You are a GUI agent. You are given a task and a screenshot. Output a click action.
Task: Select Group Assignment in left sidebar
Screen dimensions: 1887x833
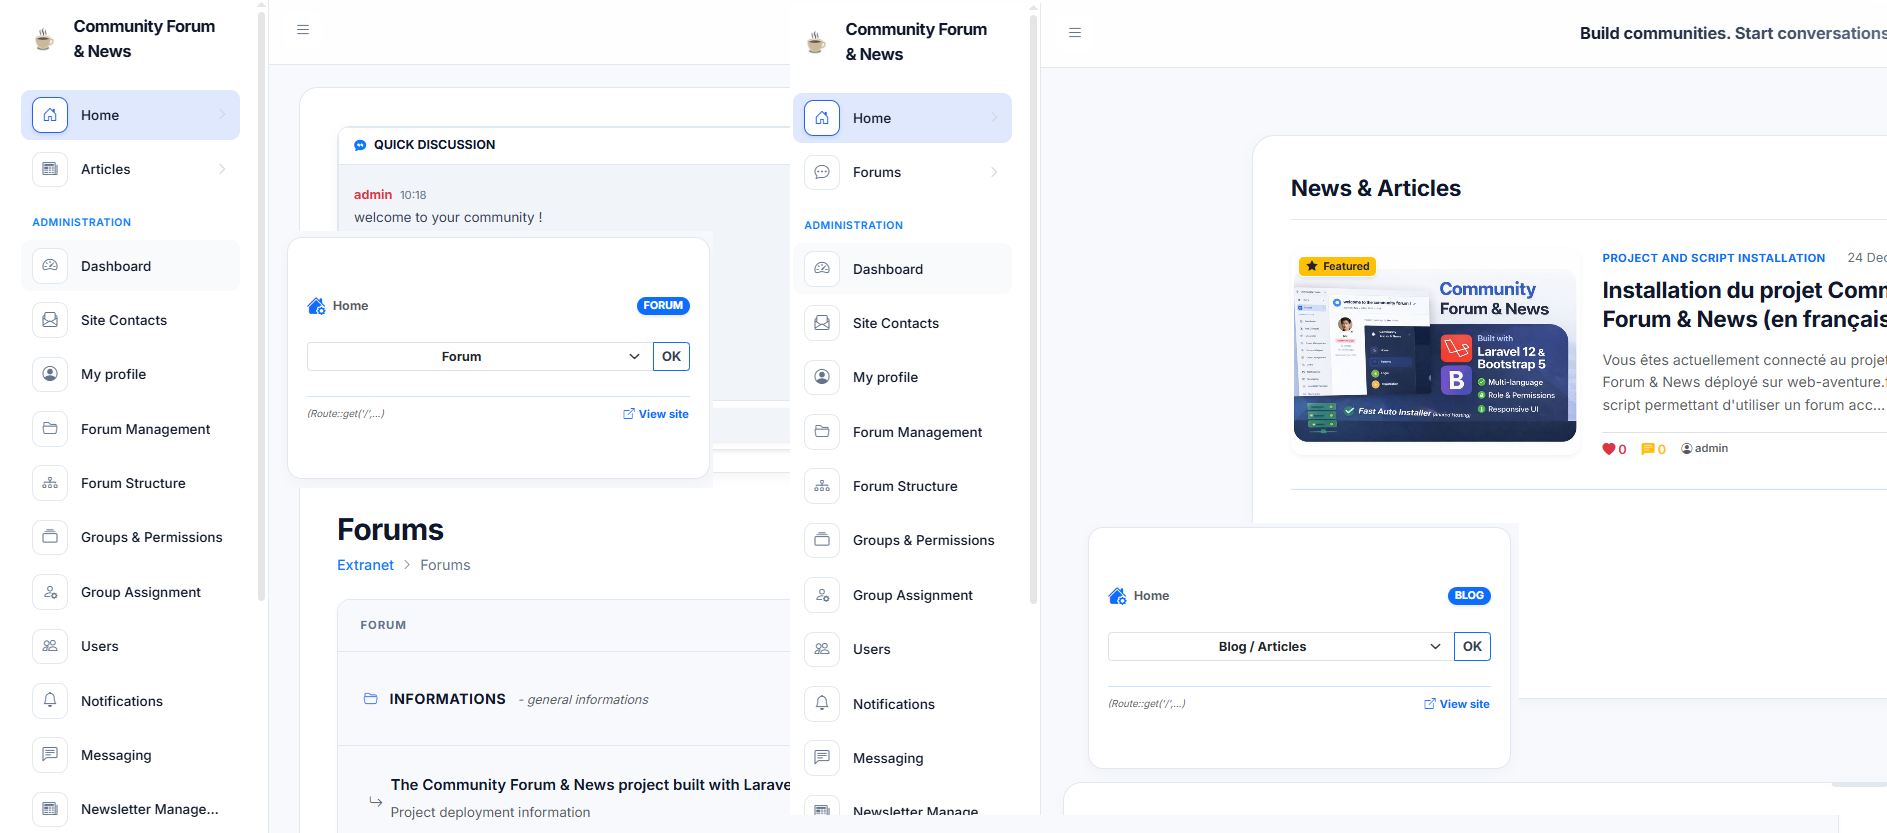click(x=130, y=592)
